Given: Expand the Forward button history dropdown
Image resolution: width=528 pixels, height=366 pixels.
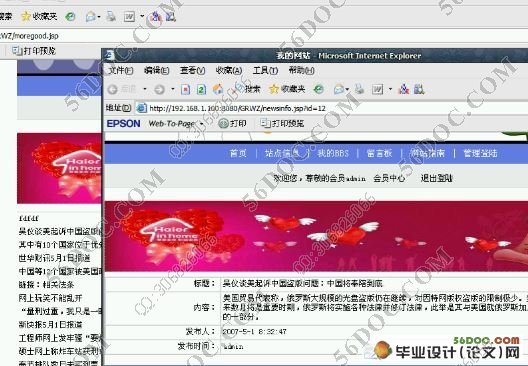Looking at the screenshot, I should tap(173, 89).
